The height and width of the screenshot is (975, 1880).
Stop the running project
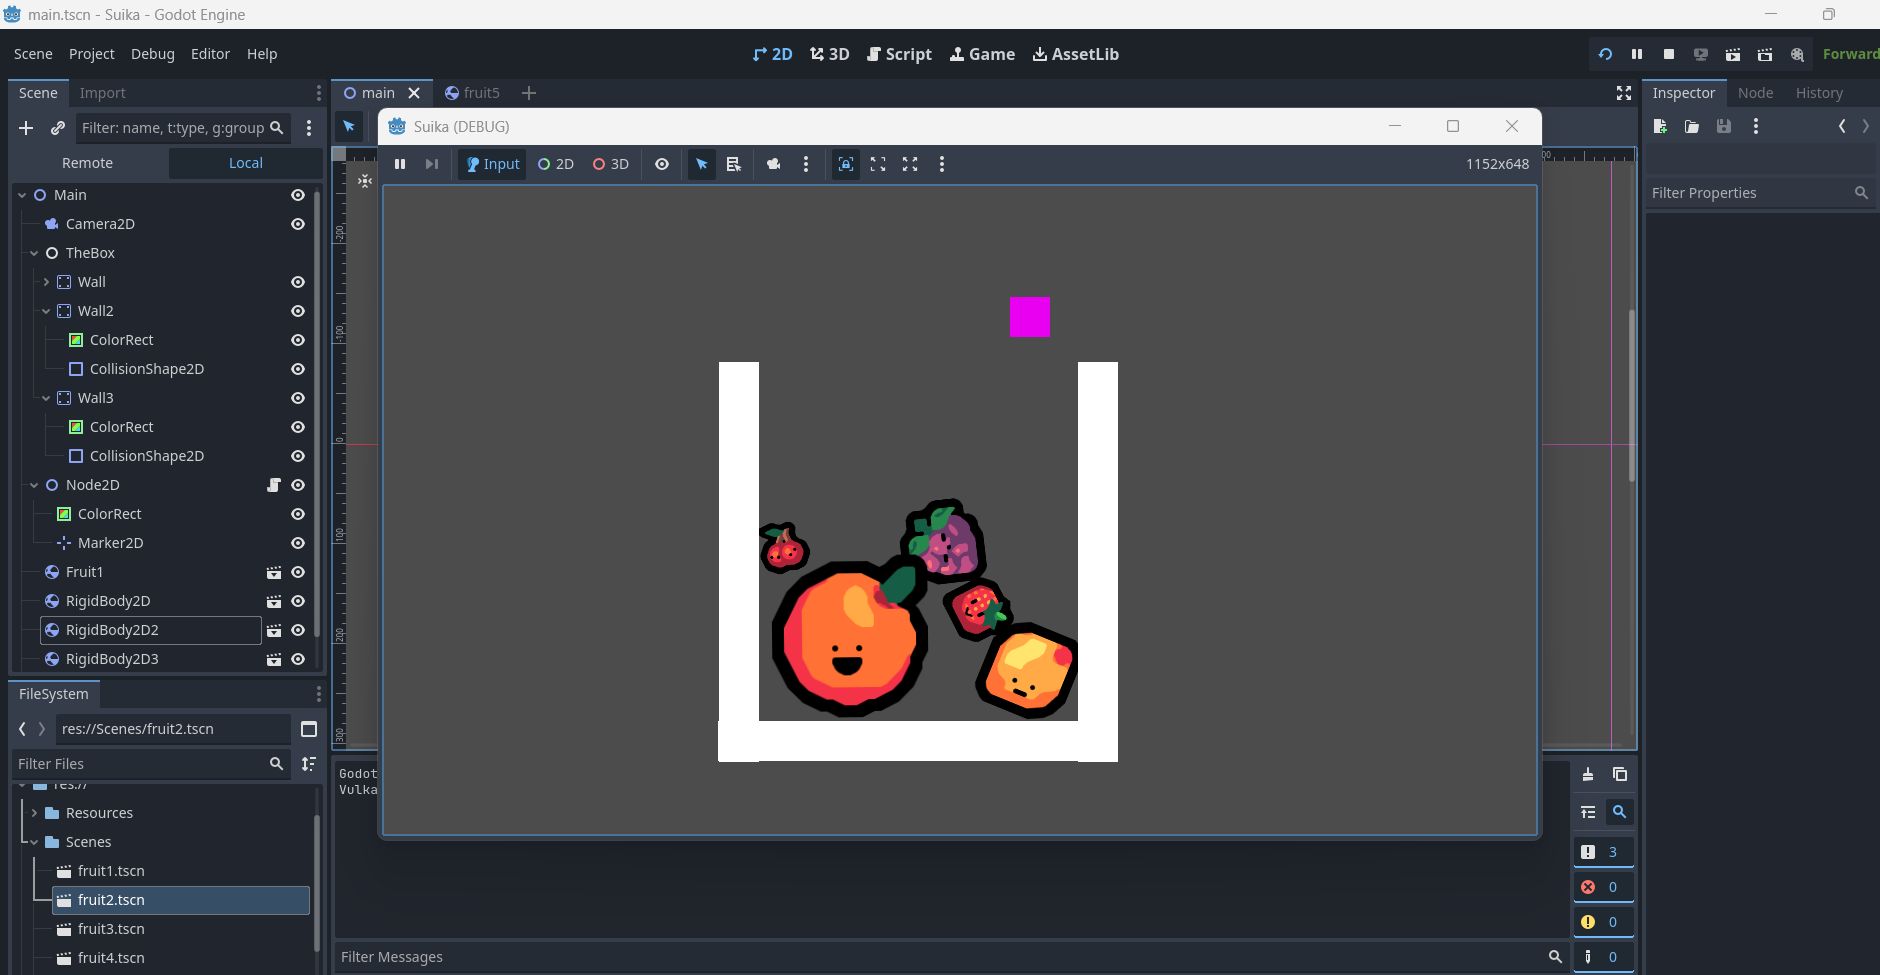click(x=1669, y=54)
